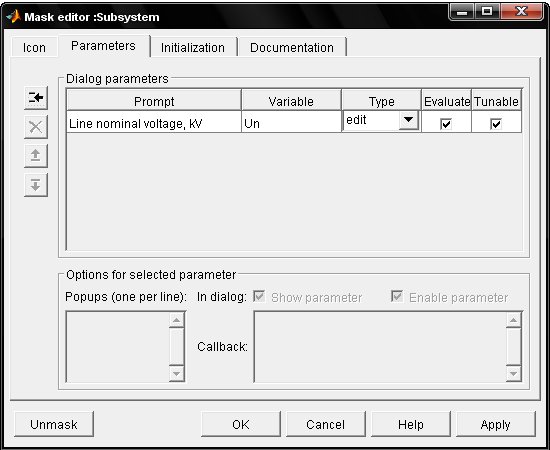Image resolution: width=550 pixels, height=450 pixels.
Task: Click the Move parameter down icon
Action: pos(36,184)
